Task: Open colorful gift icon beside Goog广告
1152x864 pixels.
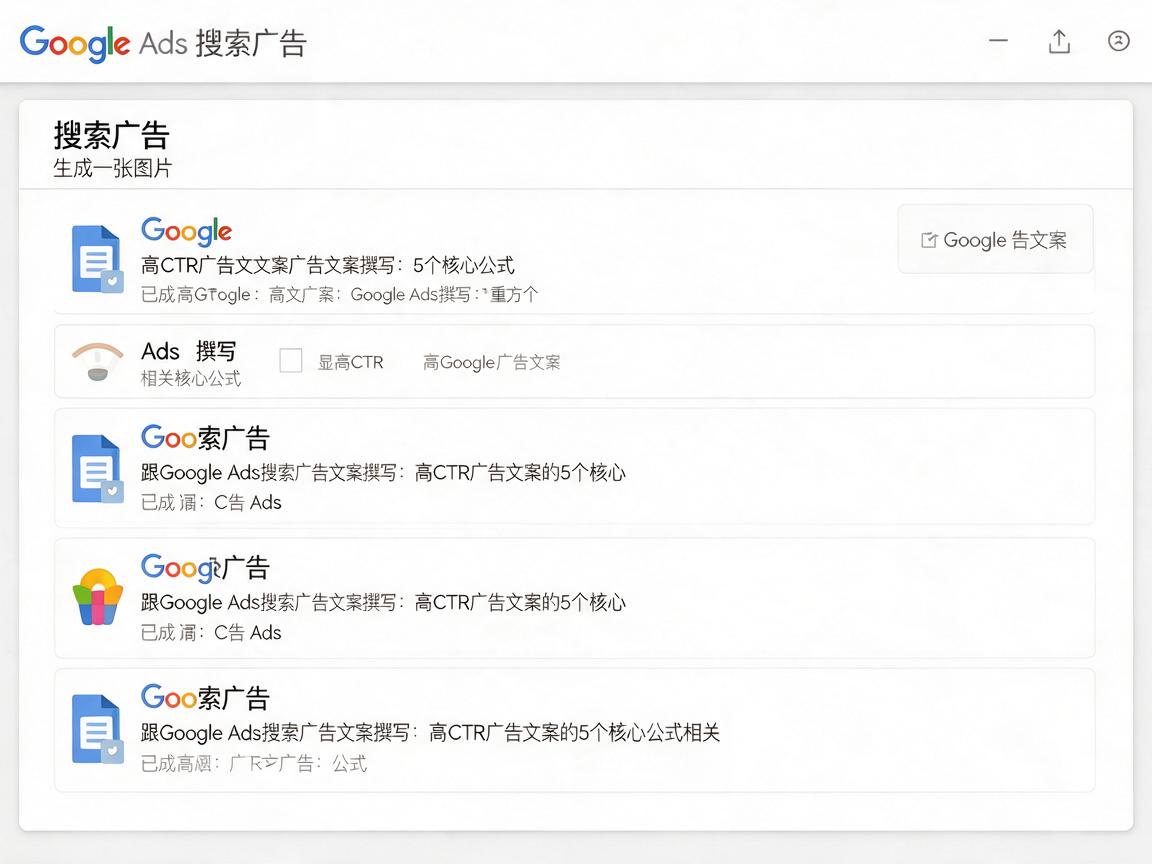Action: [97, 597]
